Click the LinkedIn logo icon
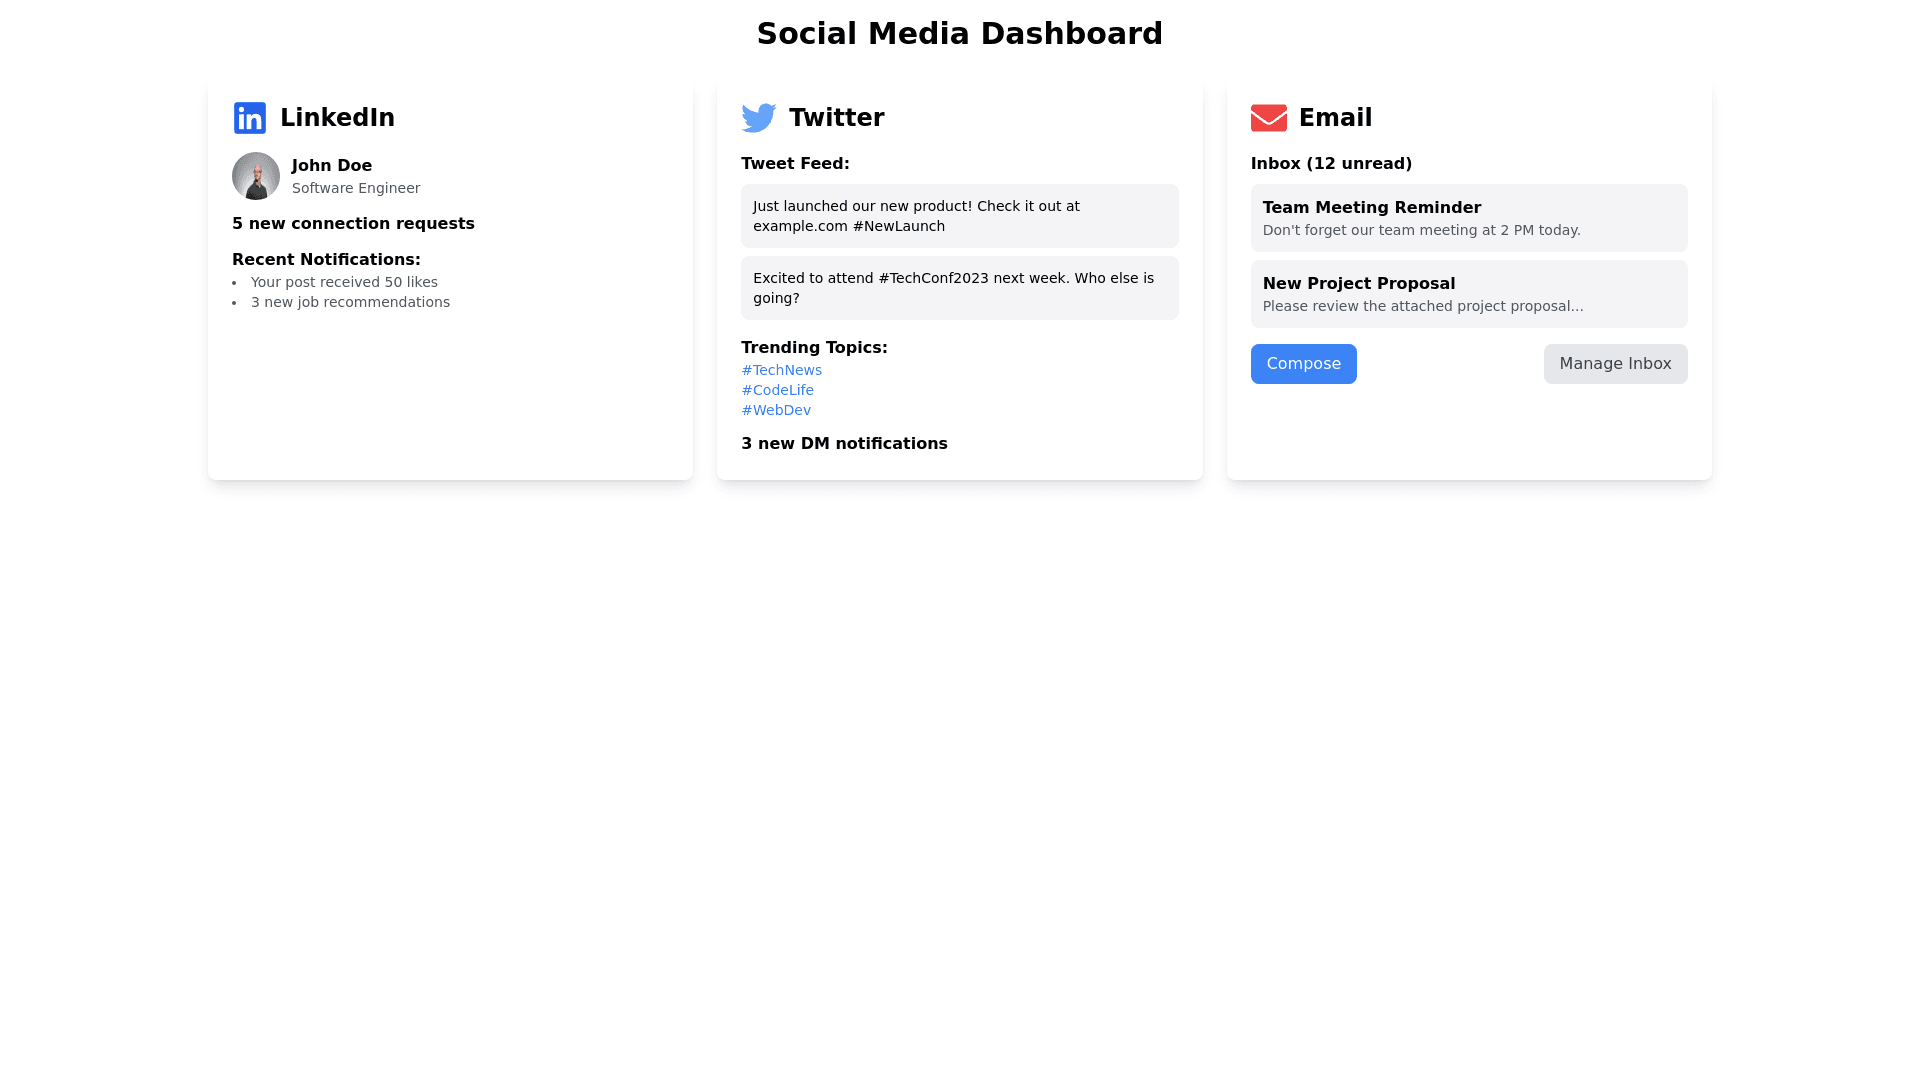1920x1080 pixels. tap(250, 118)
